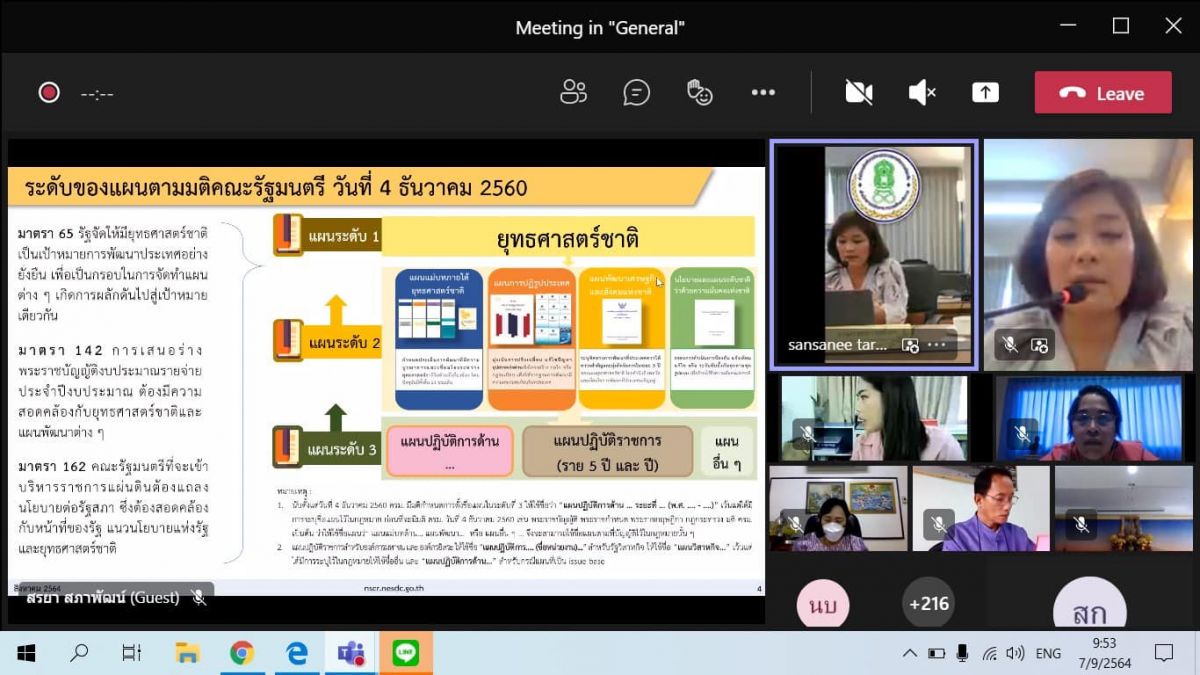The image size is (1200, 675).
Task: Open Task View from the taskbar
Action: 132,653
